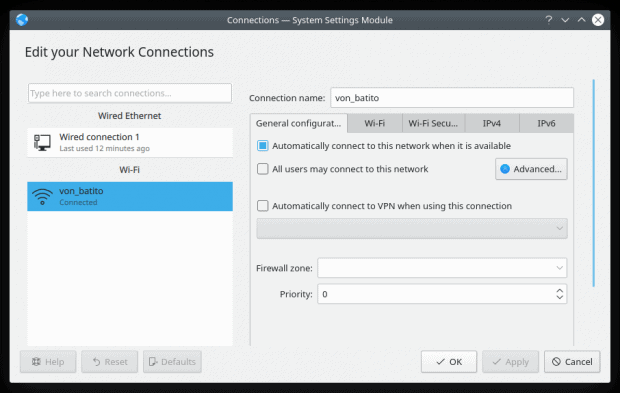Open the disabled VPN selection dropdown
Image resolution: width=620 pixels, height=393 pixels.
pos(412,228)
